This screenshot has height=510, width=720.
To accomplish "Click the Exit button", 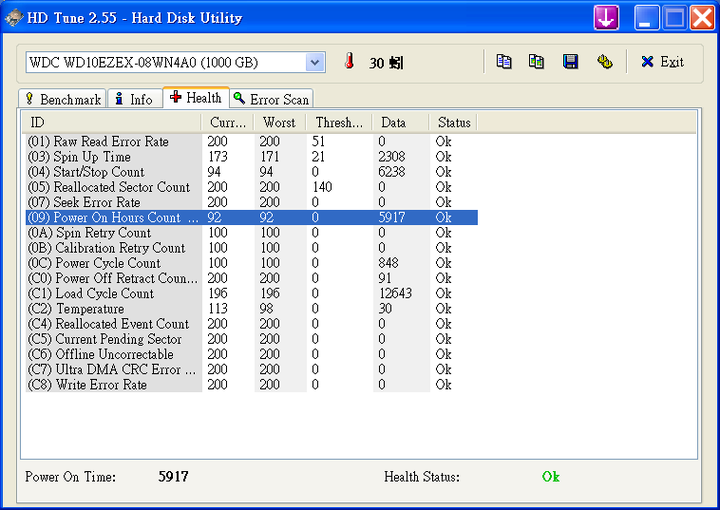I will 663,62.
